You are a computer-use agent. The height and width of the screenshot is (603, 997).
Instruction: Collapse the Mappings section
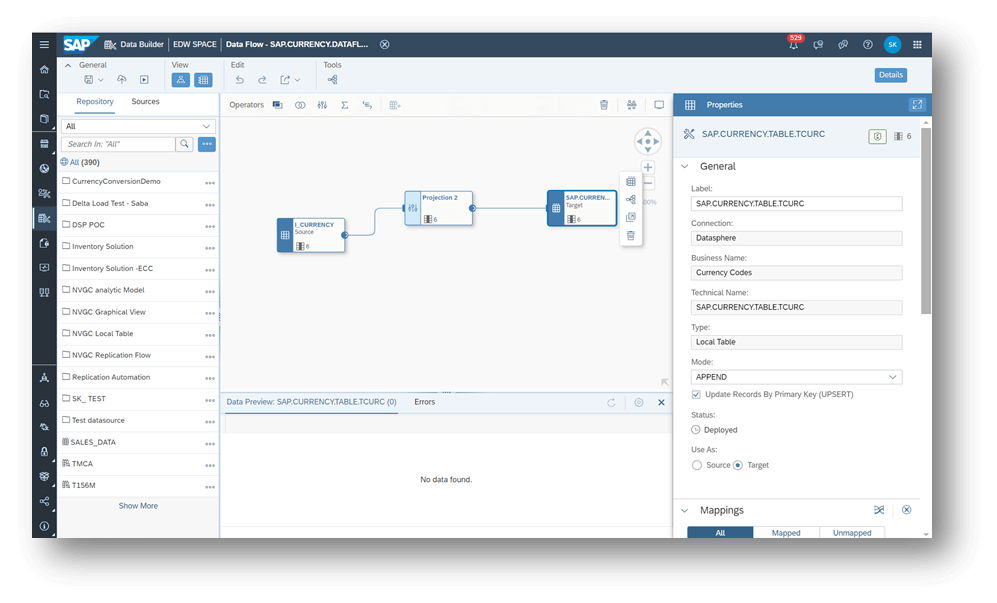(x=685, y=510)
